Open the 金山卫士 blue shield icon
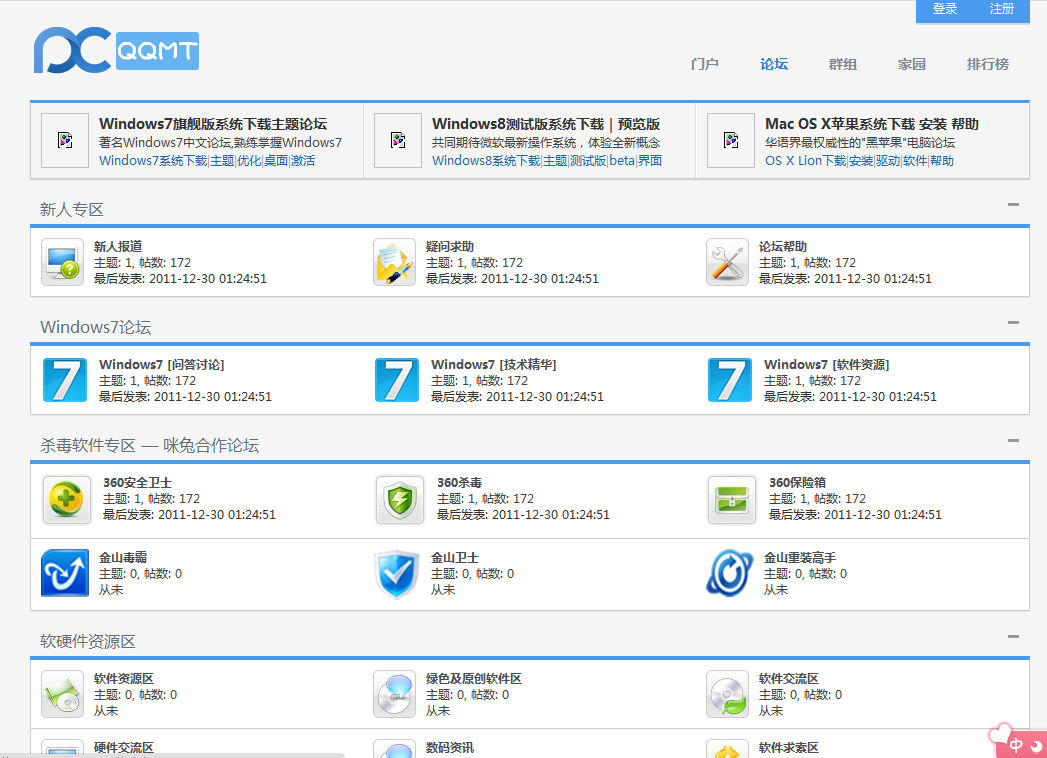 point(396,573)
